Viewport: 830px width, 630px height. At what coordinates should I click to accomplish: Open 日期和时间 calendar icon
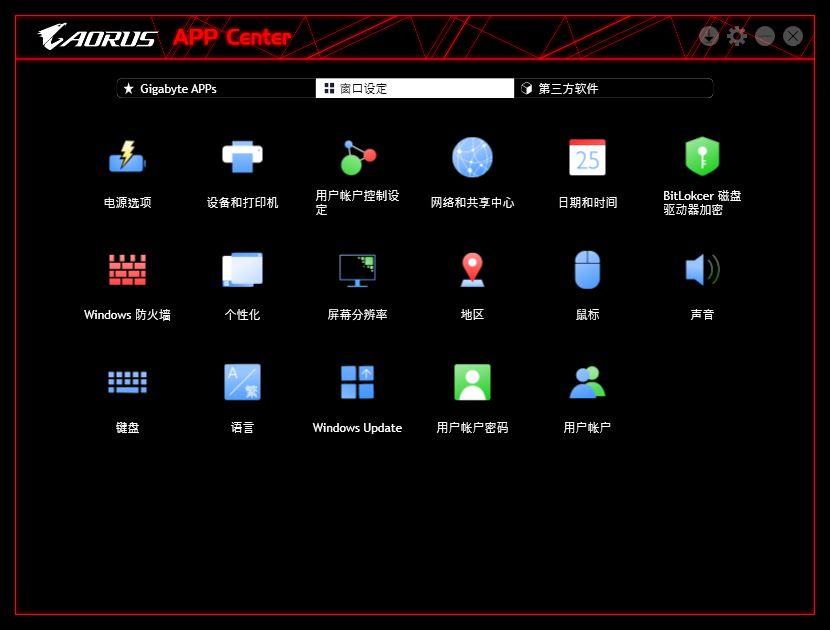[587, 157]
